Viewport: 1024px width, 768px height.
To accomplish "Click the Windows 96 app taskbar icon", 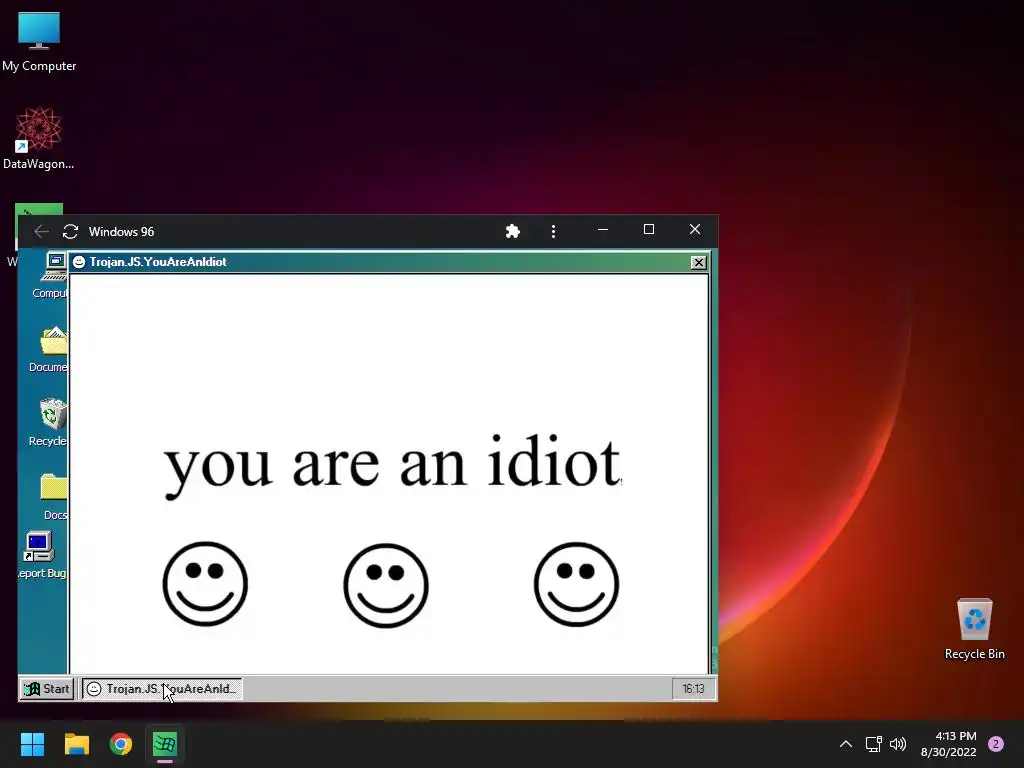I will [x=165, y=744].
